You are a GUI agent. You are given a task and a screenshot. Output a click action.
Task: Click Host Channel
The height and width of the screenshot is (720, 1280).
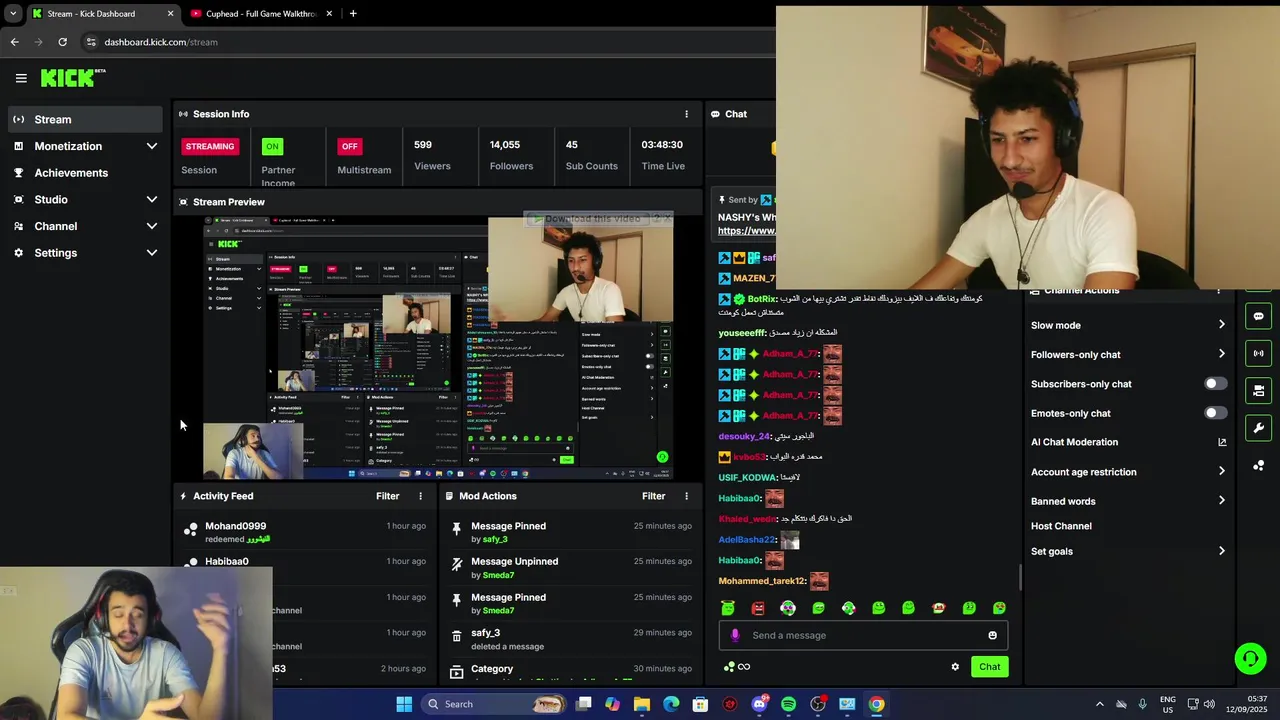point(1061,526)
